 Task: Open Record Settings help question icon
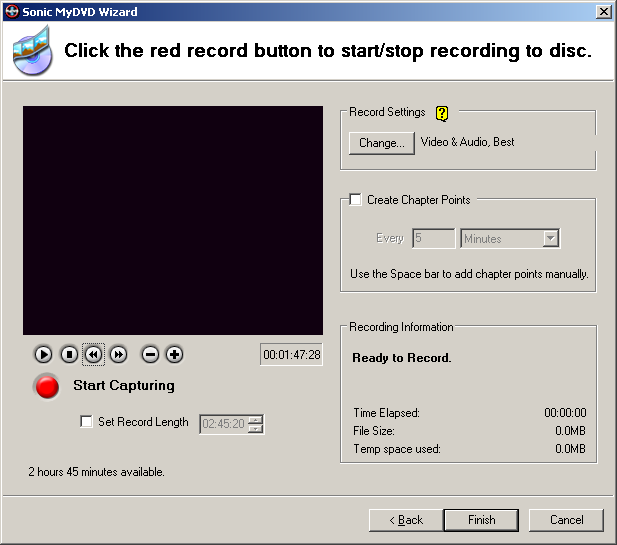(x=442, y=113)
